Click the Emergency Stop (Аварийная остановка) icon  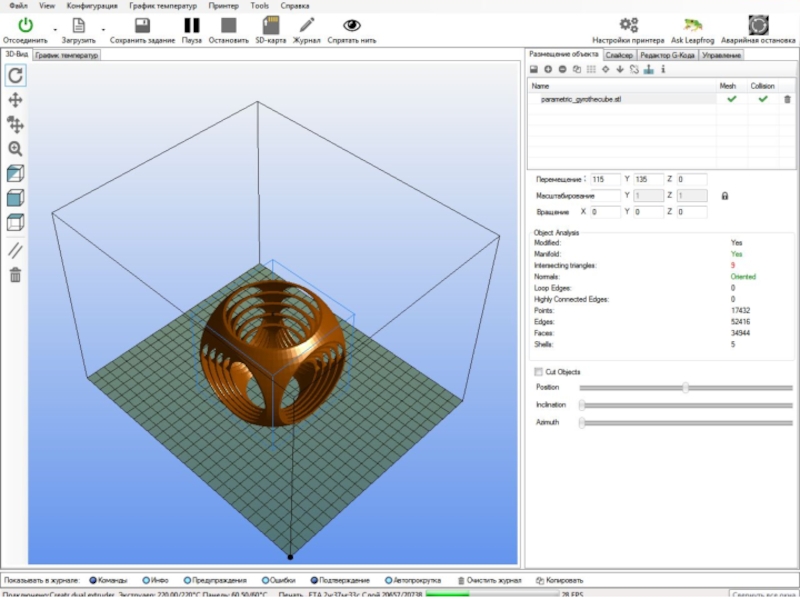[758, 25]
